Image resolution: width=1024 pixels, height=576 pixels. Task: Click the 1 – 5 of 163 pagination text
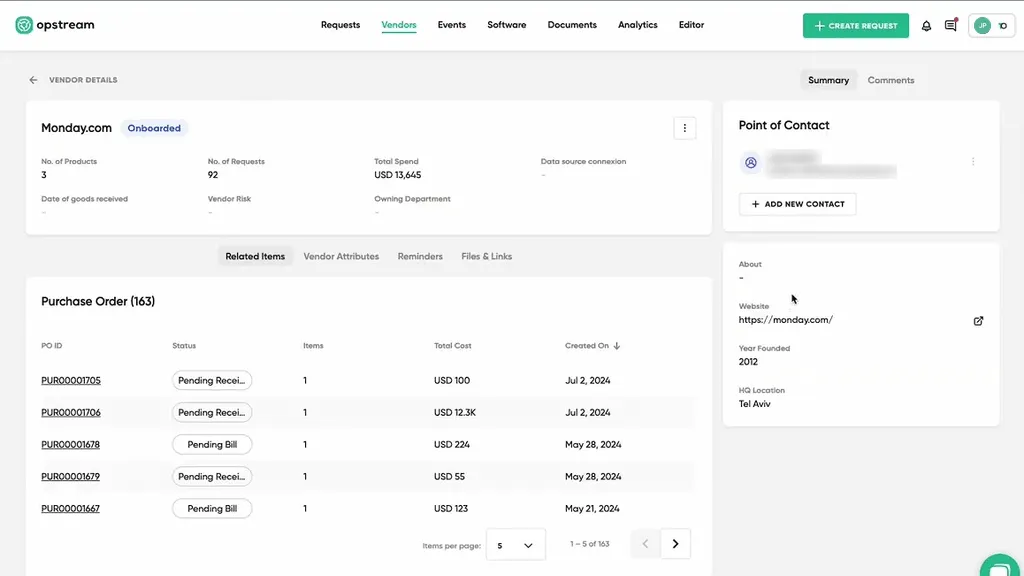point(590,543)
